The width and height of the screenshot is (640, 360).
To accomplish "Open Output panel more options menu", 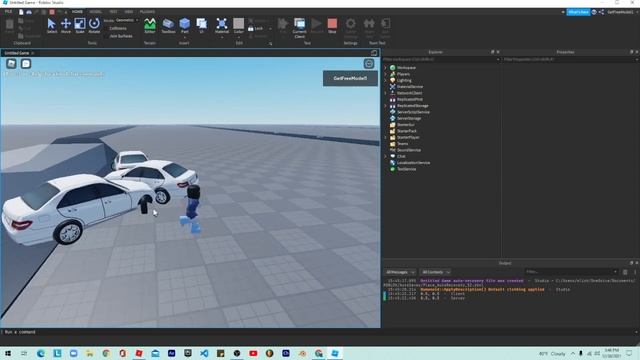I will tap(635, 272).
